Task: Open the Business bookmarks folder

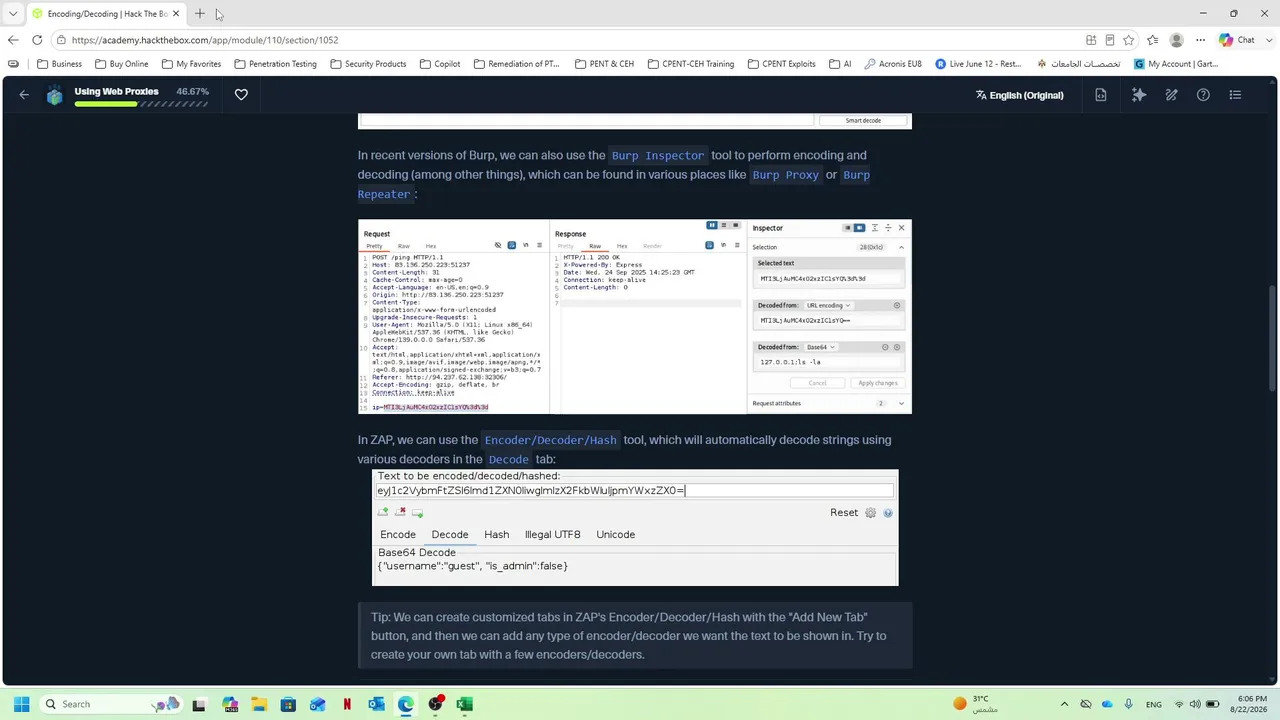Action: (x=59, y=64)
